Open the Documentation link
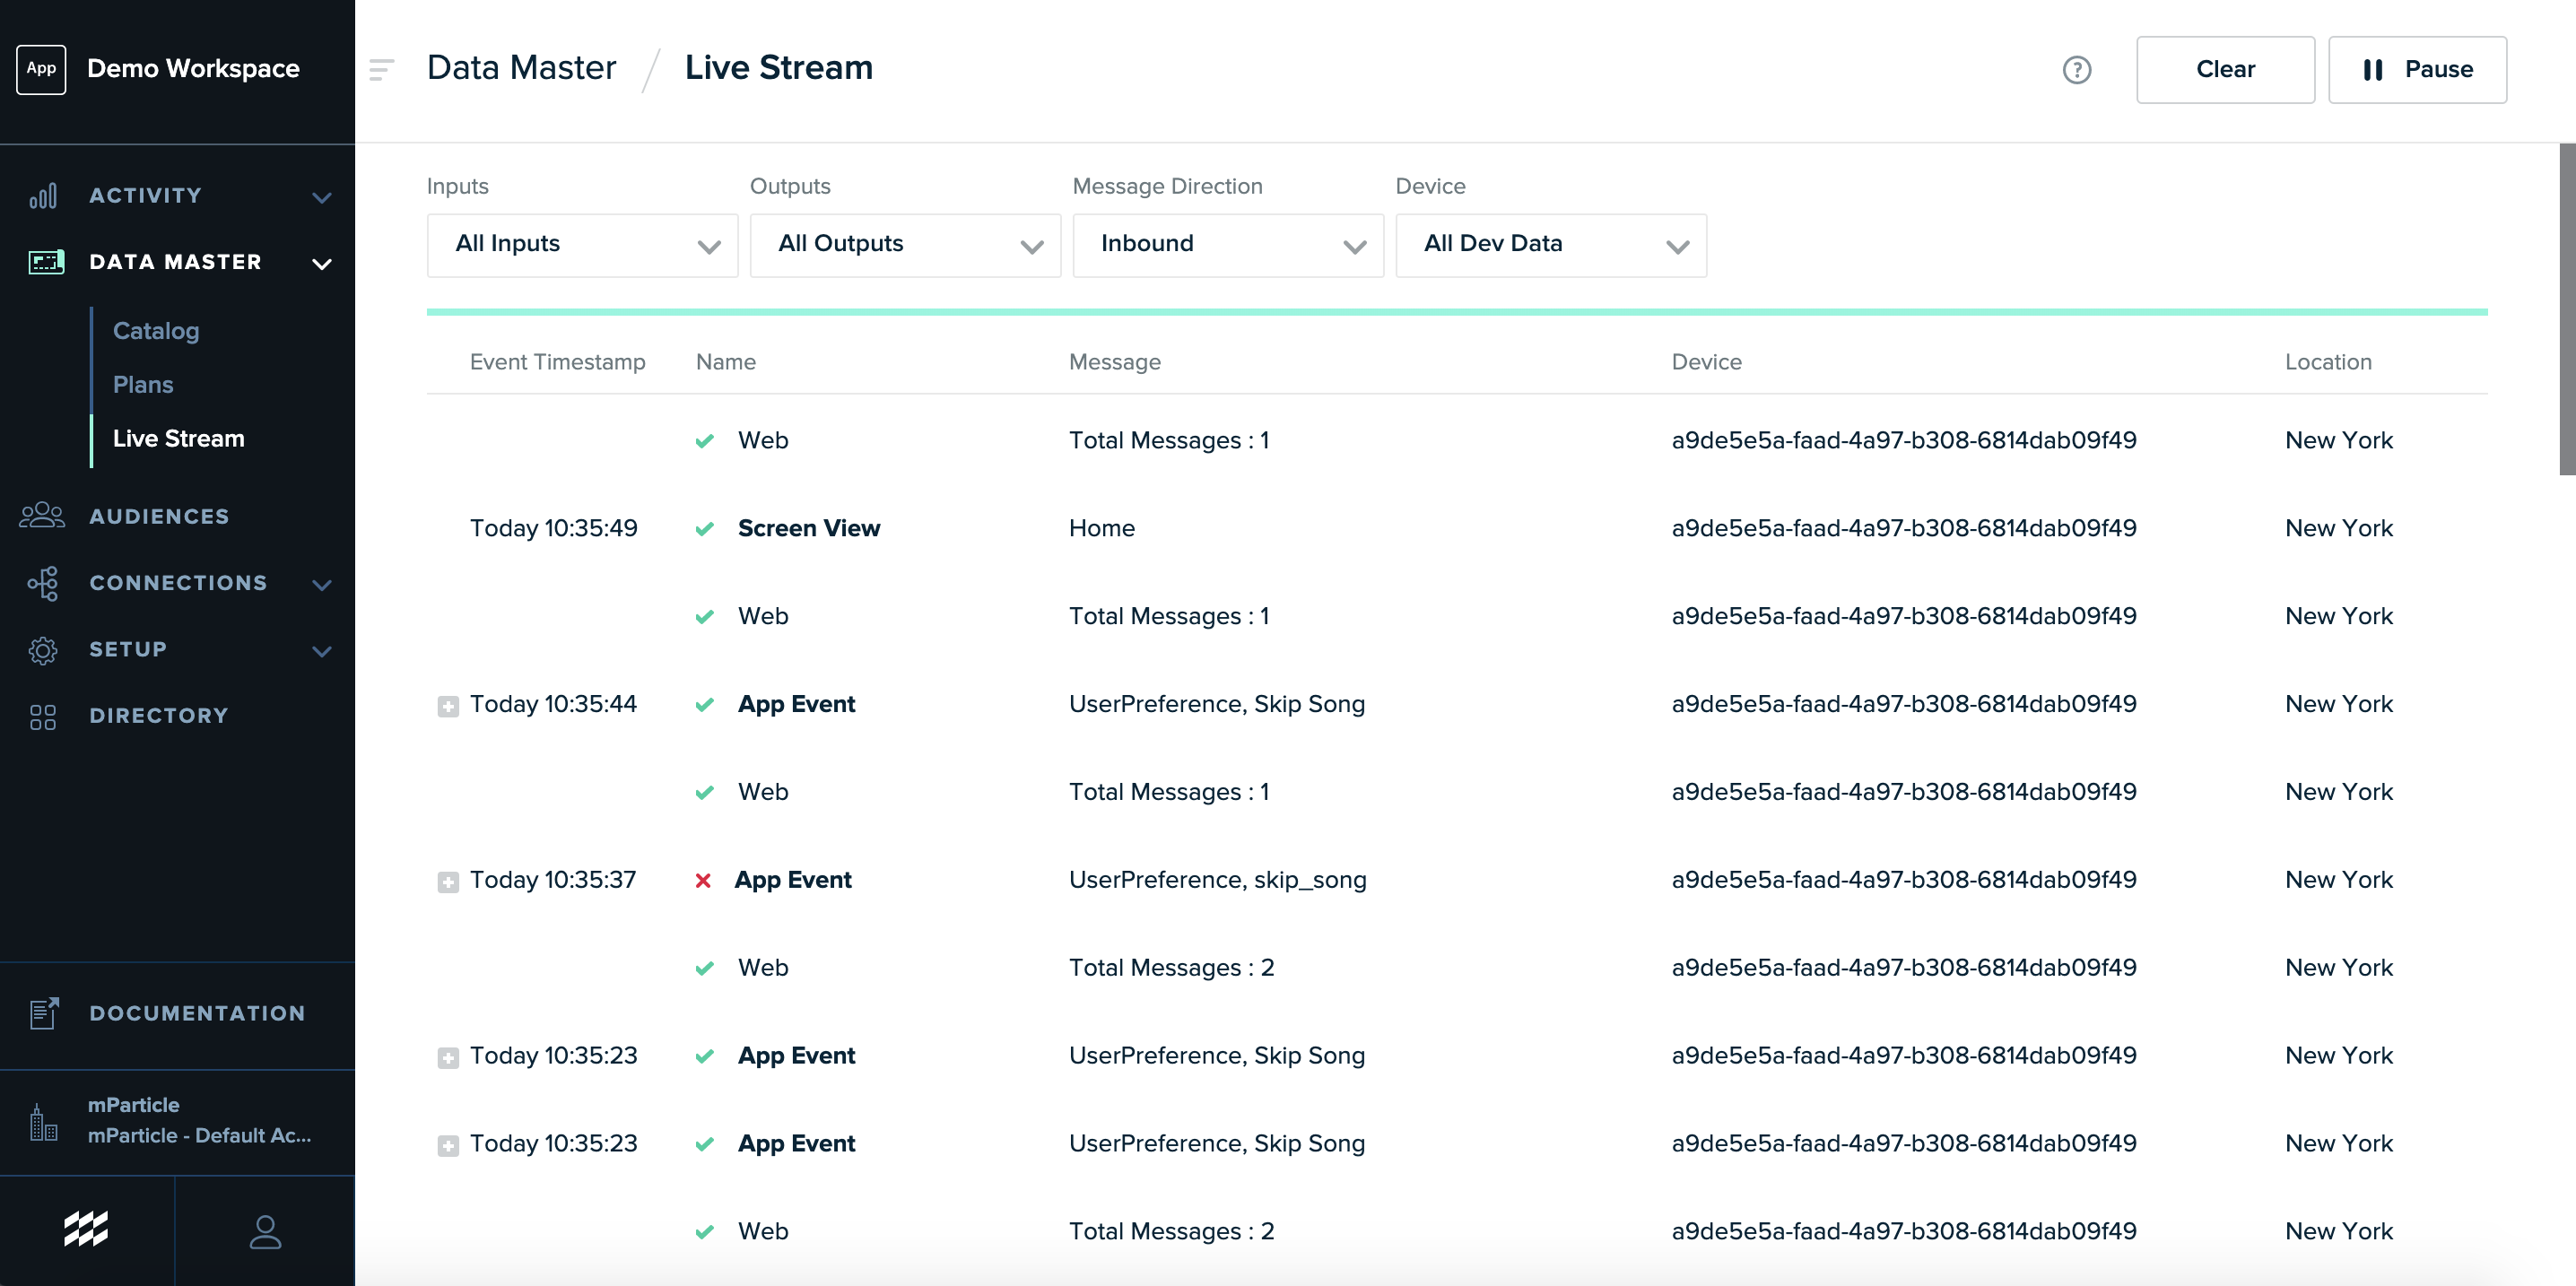Screen dimensions: 2576x1286 [197, 1013]
